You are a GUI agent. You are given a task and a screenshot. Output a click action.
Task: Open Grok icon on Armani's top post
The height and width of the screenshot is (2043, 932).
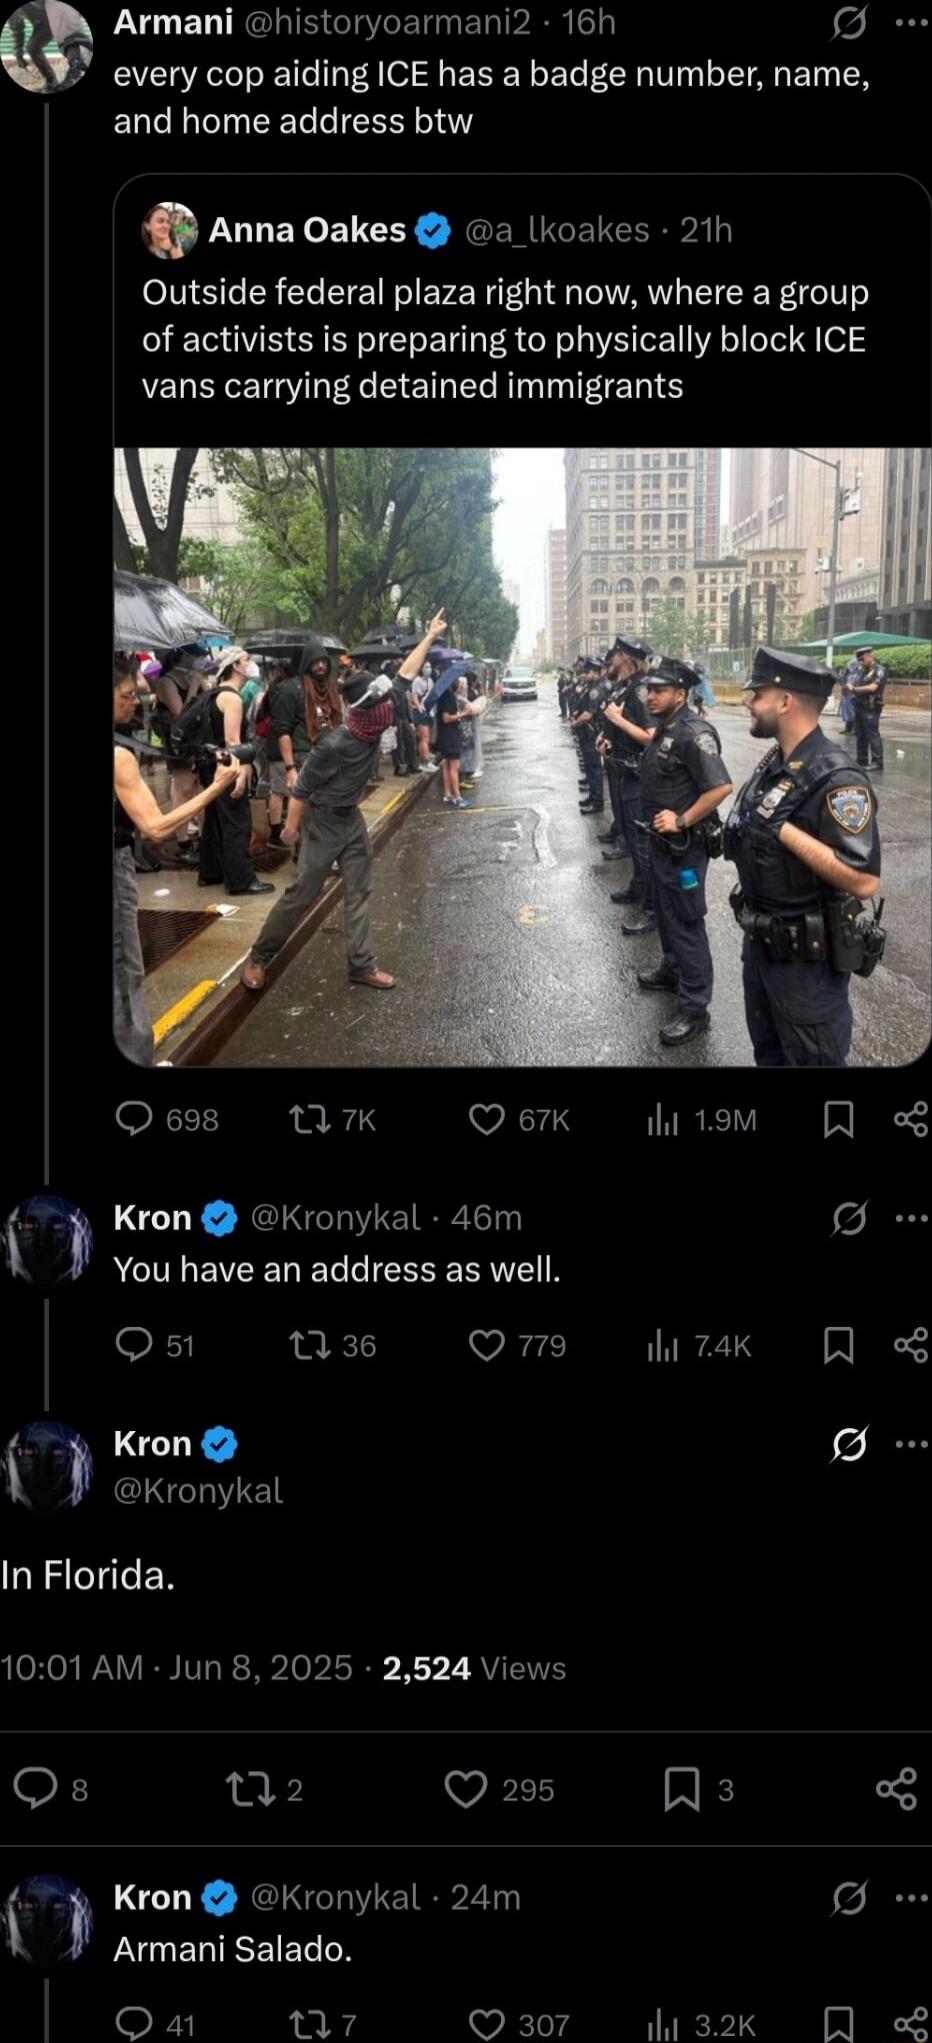pos(848,22)
